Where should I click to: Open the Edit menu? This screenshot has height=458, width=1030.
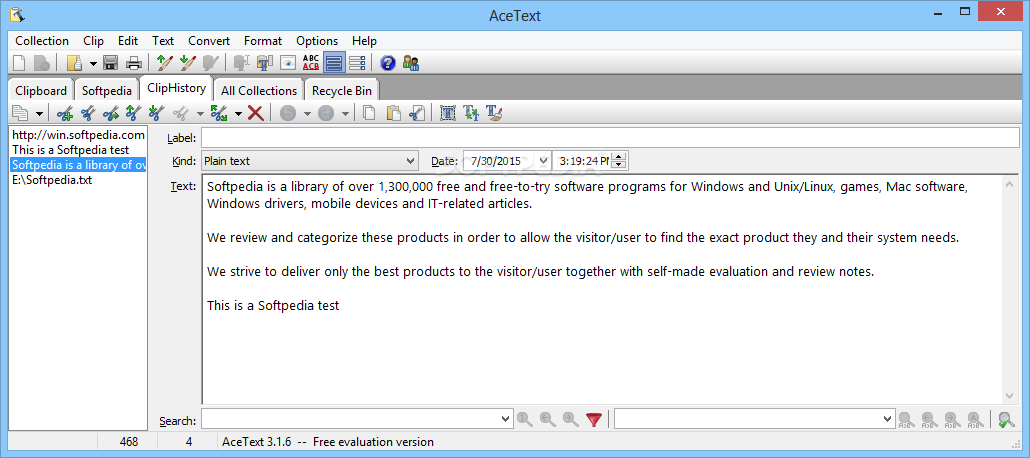[128, 41]
